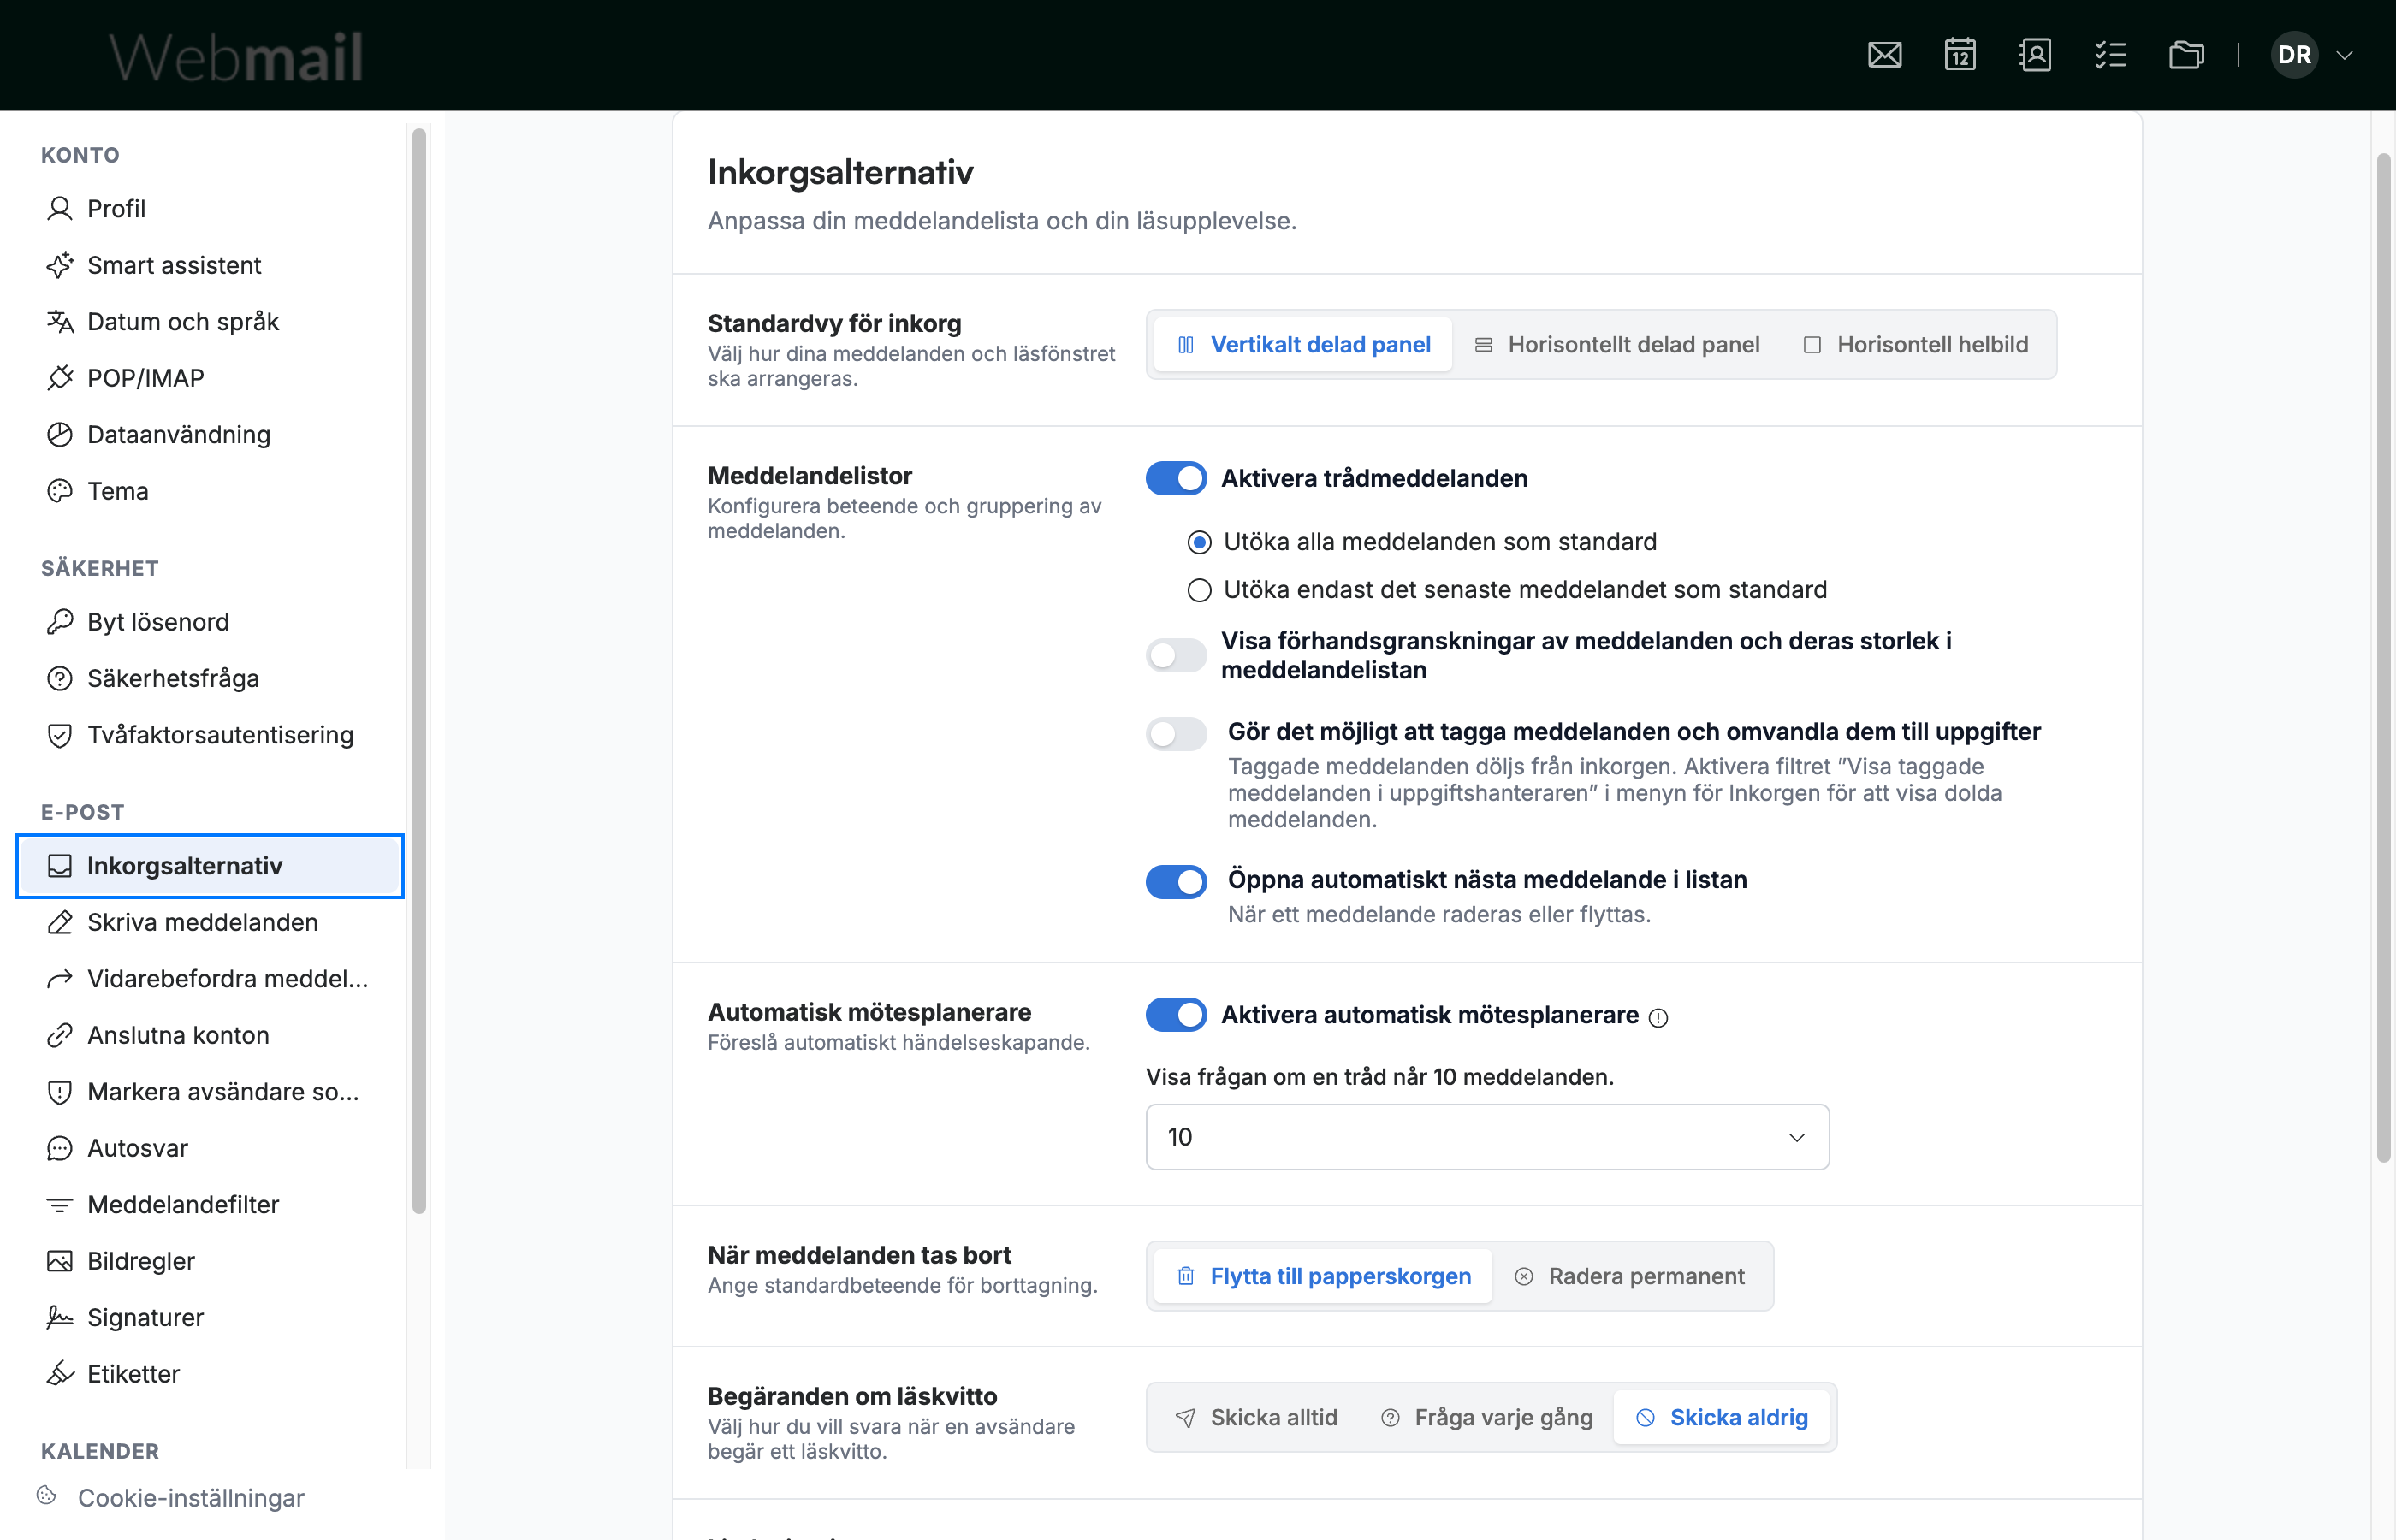Click the question icon beside Säkerhetsfråga

click(60, 679)
